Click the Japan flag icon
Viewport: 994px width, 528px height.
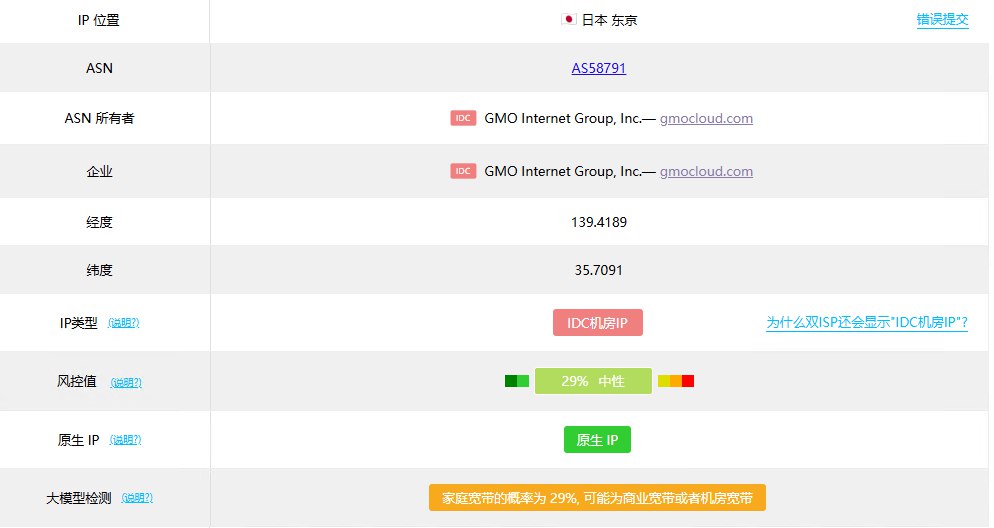569,20
